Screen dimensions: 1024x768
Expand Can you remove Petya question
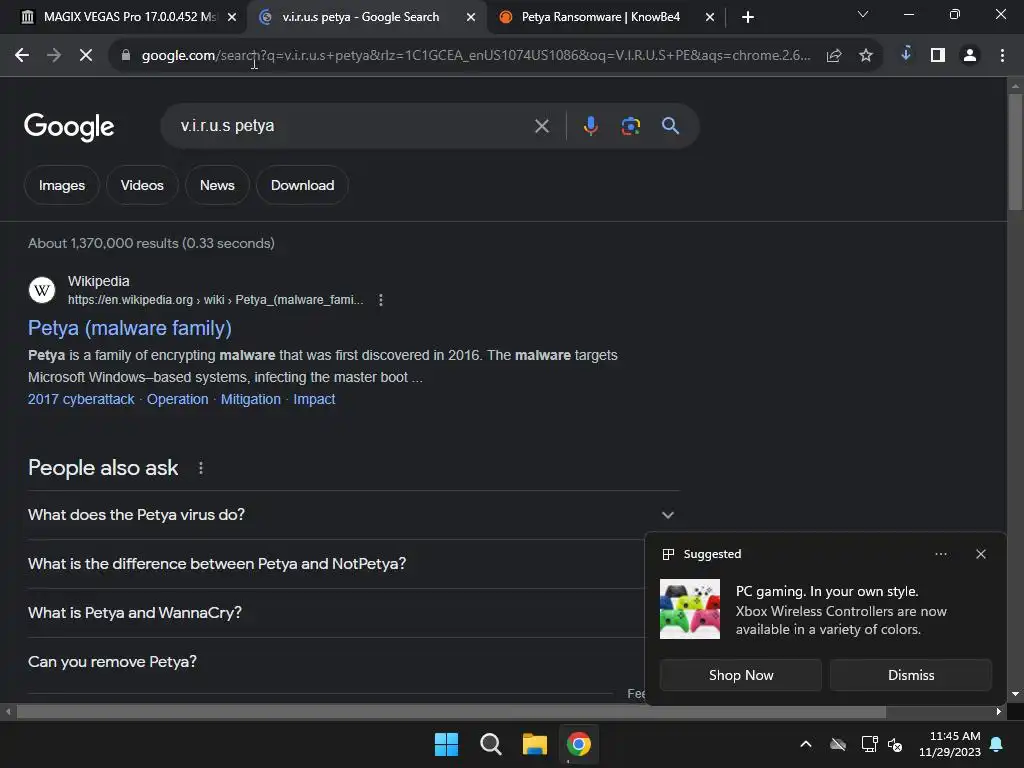coord(336,662)
